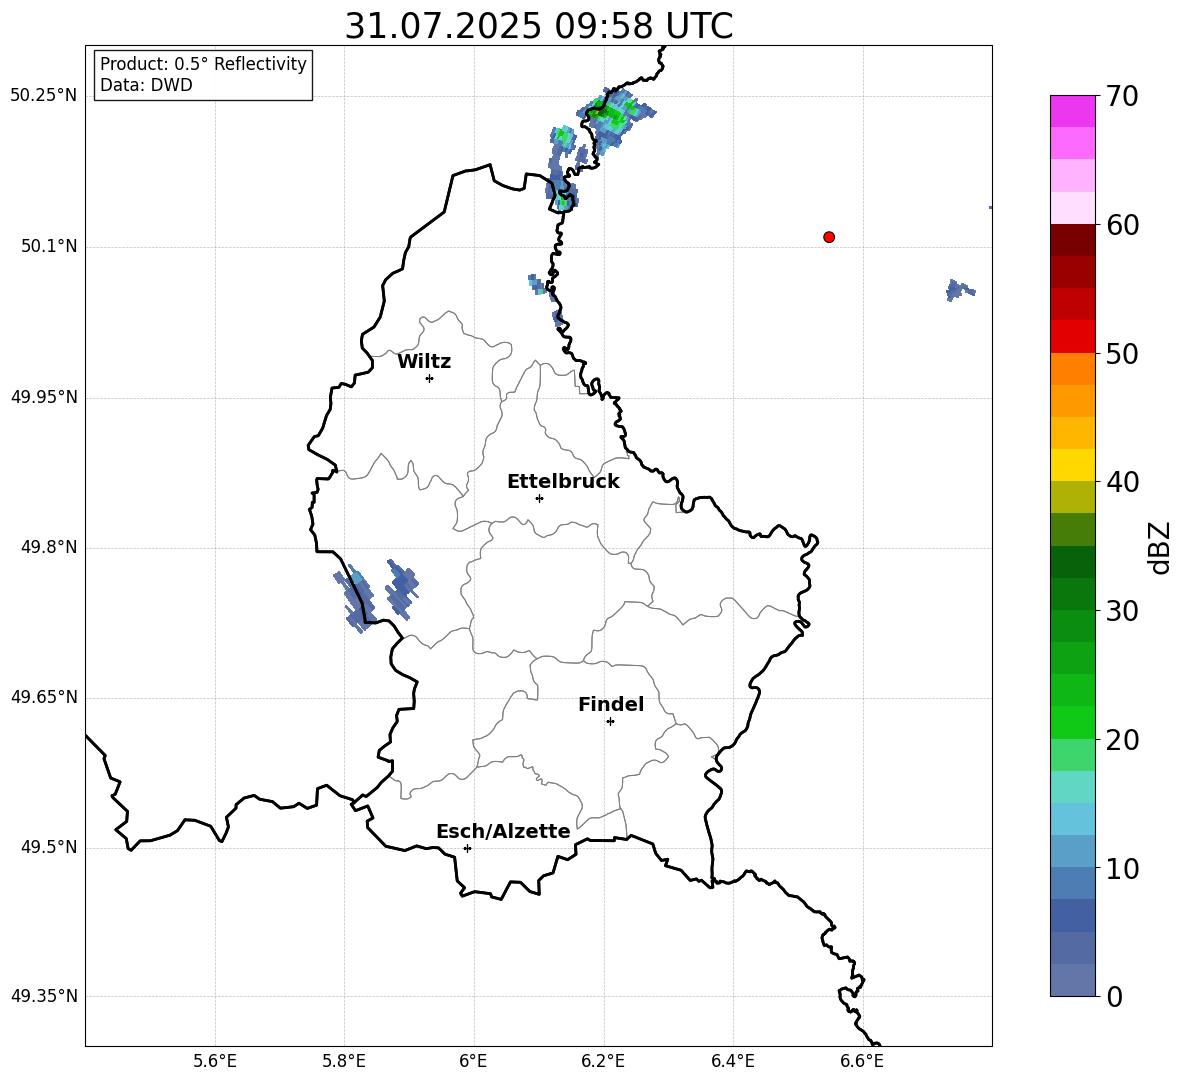
Task: Click the 60 colorbar tick label
Action: 1122,225
